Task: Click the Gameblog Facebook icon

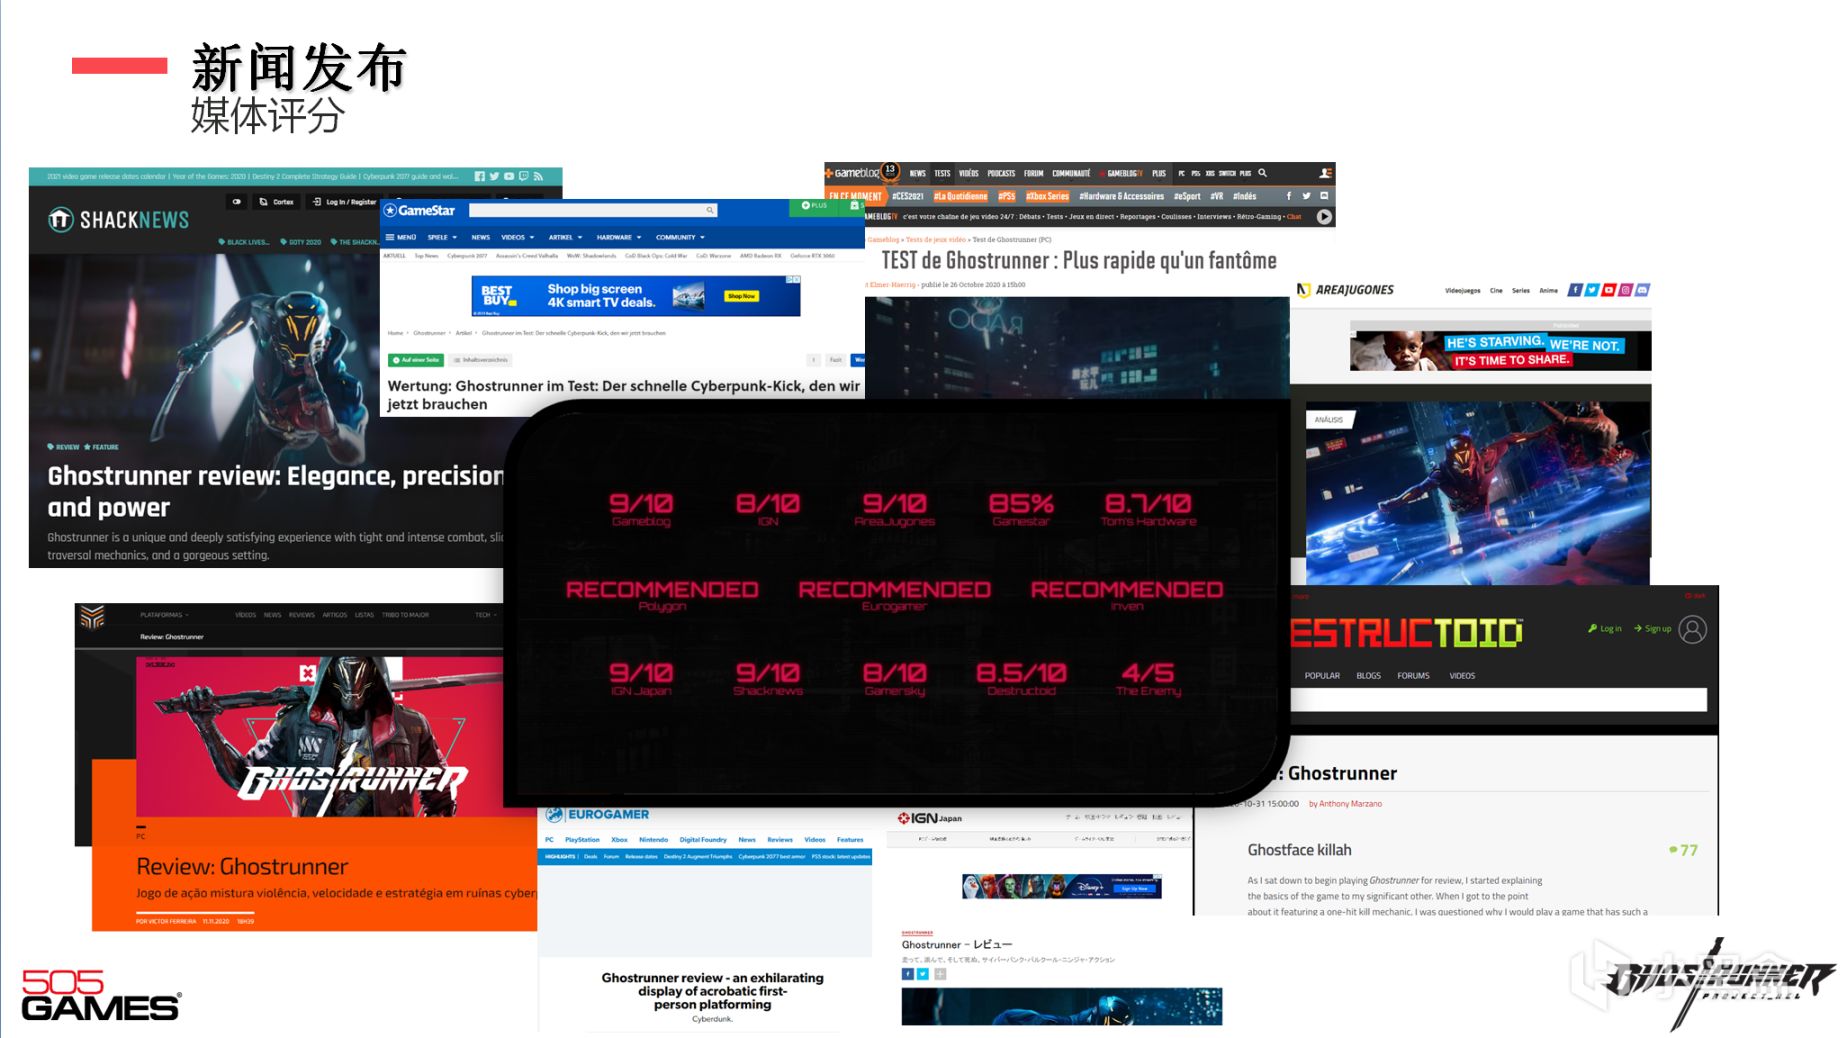Action: [1289, 196]
